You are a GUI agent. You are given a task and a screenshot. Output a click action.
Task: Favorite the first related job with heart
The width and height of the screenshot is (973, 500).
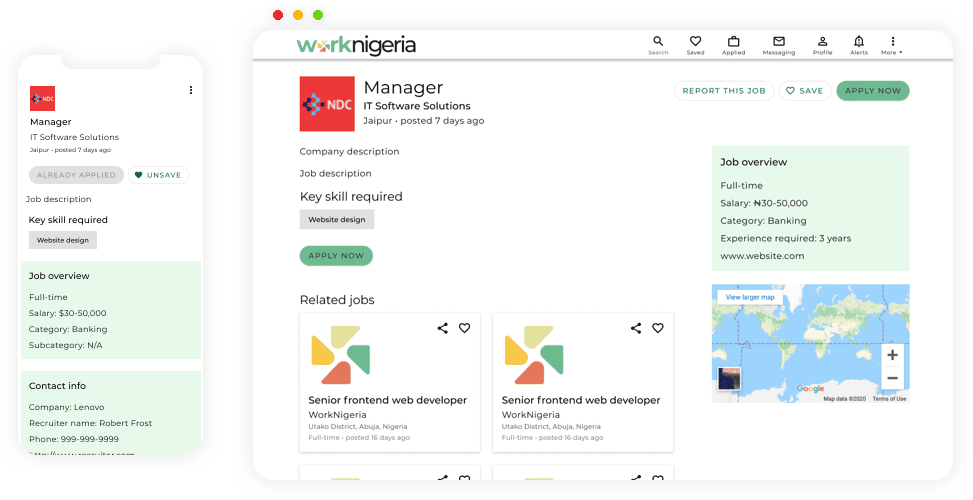[x=465, y=328]
